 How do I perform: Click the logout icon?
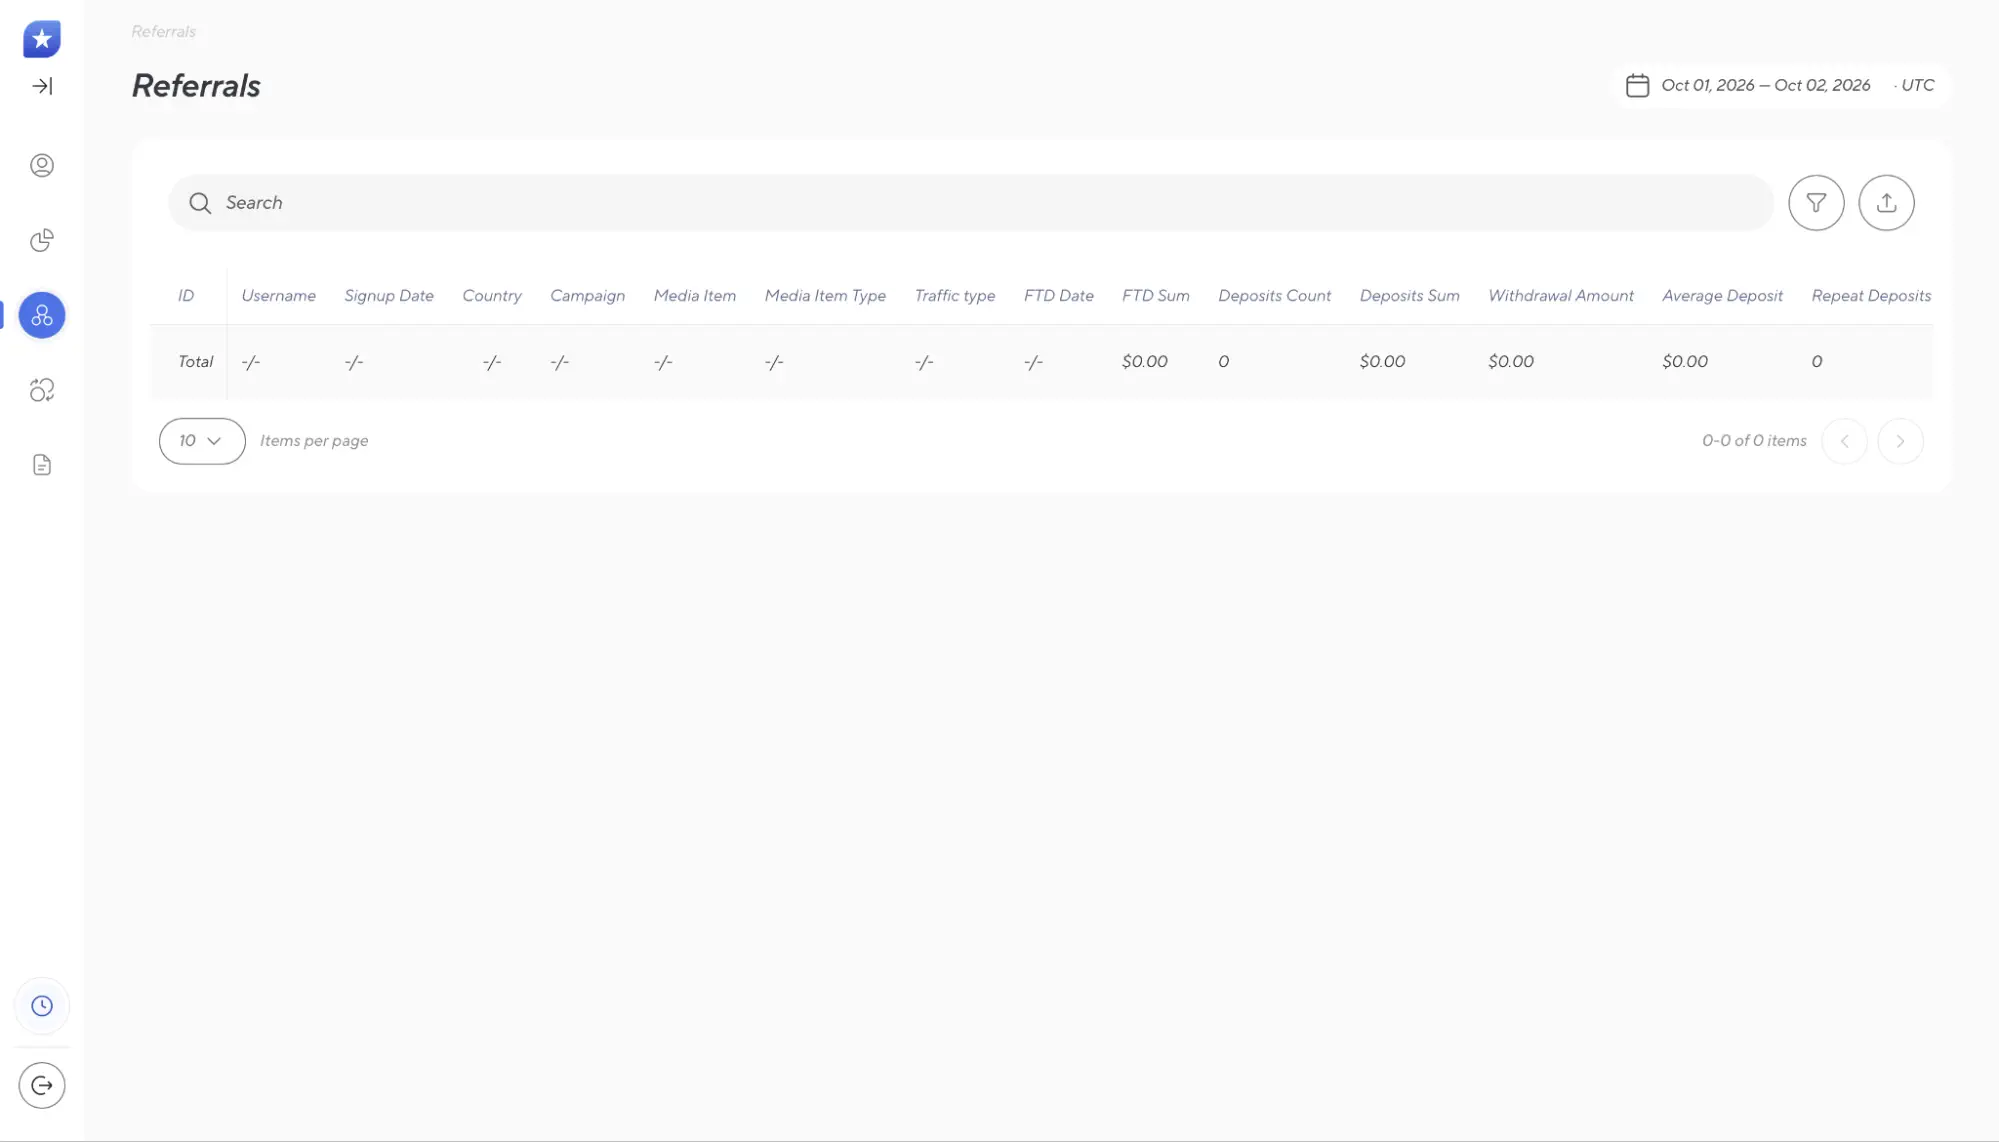coord(42,1086)
